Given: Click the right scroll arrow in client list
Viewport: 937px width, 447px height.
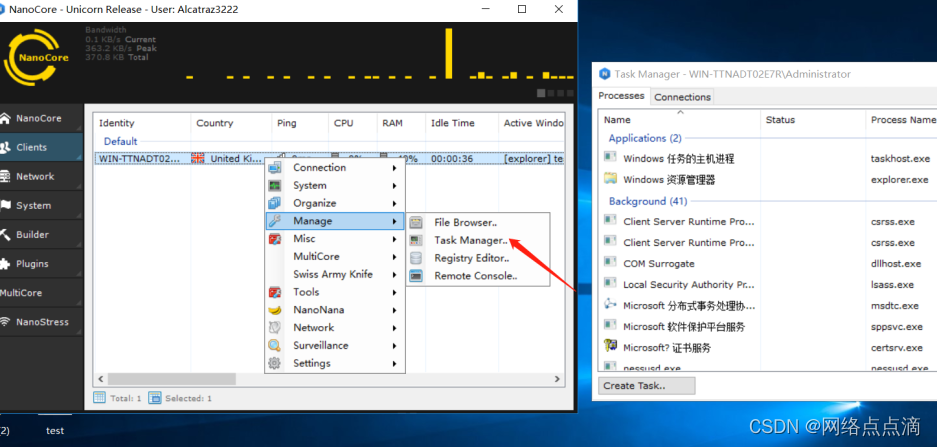Looking at the screenshot, I should pyautogui.click(x=557, y=379).
